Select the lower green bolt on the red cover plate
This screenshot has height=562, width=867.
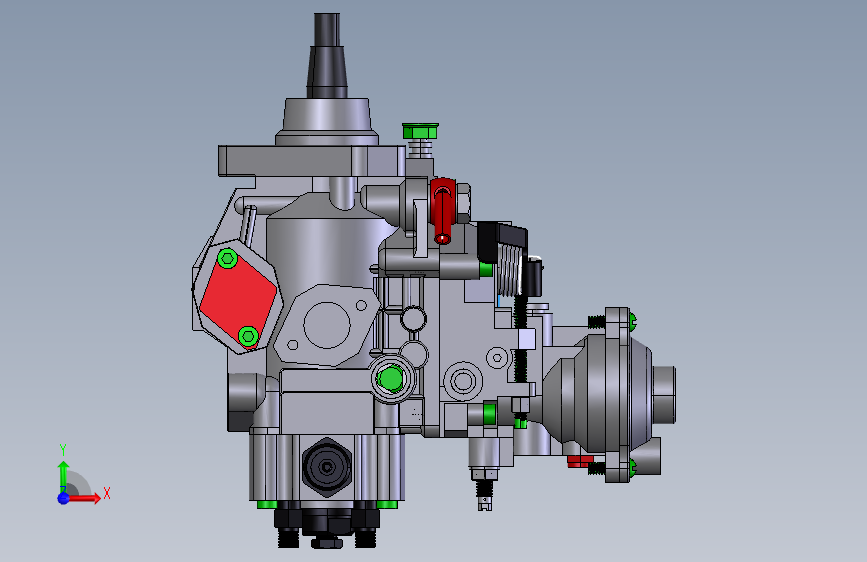pyautogui.click(x=248, y=336)
